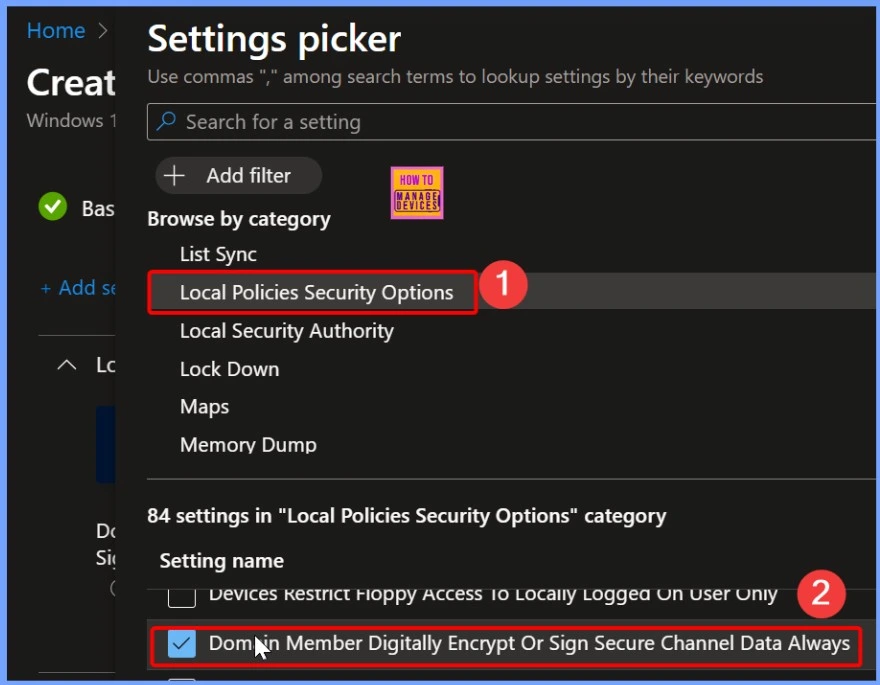Select the Local Policies Security Options category
The image size is (880, 685).
click(316, 293)
